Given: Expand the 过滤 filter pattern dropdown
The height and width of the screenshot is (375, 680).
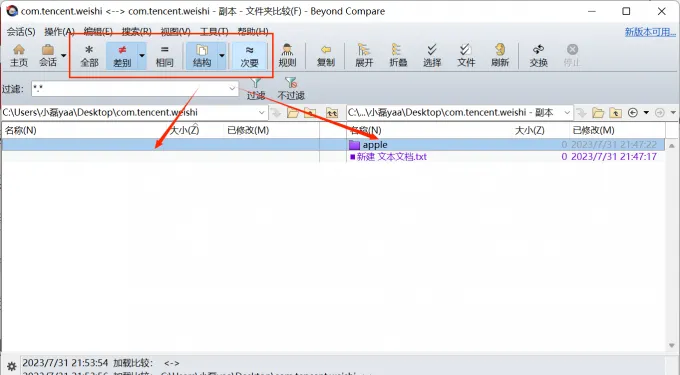Looking at the screenshot, I should click(232, 89).
